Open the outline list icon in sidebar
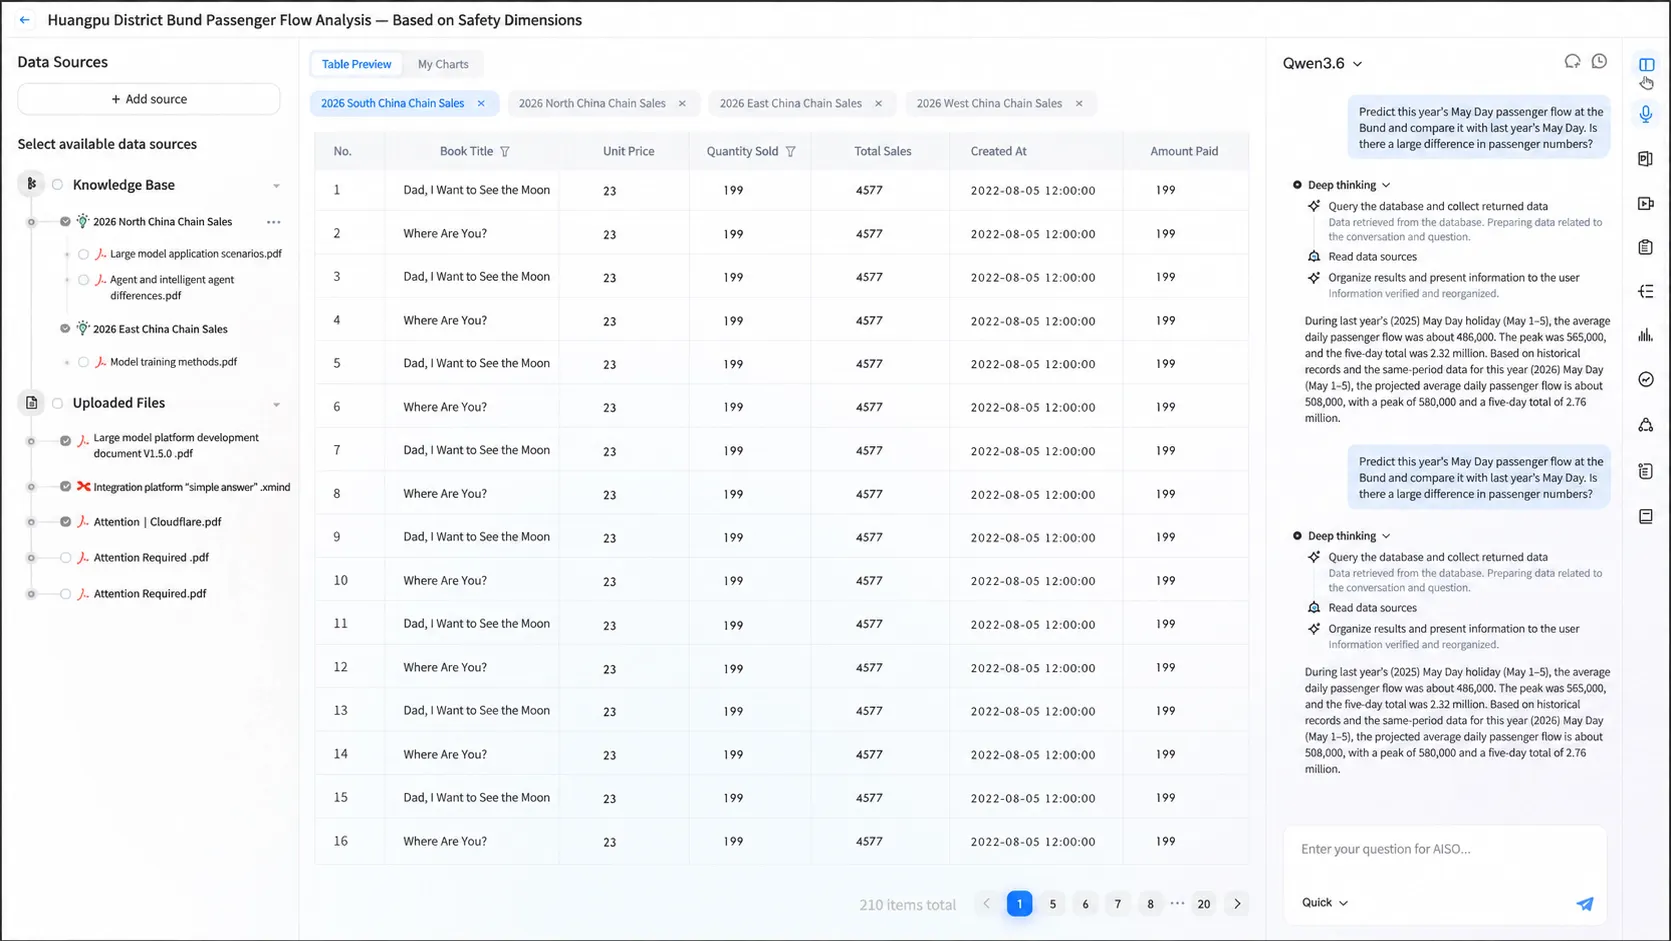The width and height of the screenshot is (1671, 941). click(1645, 291)
